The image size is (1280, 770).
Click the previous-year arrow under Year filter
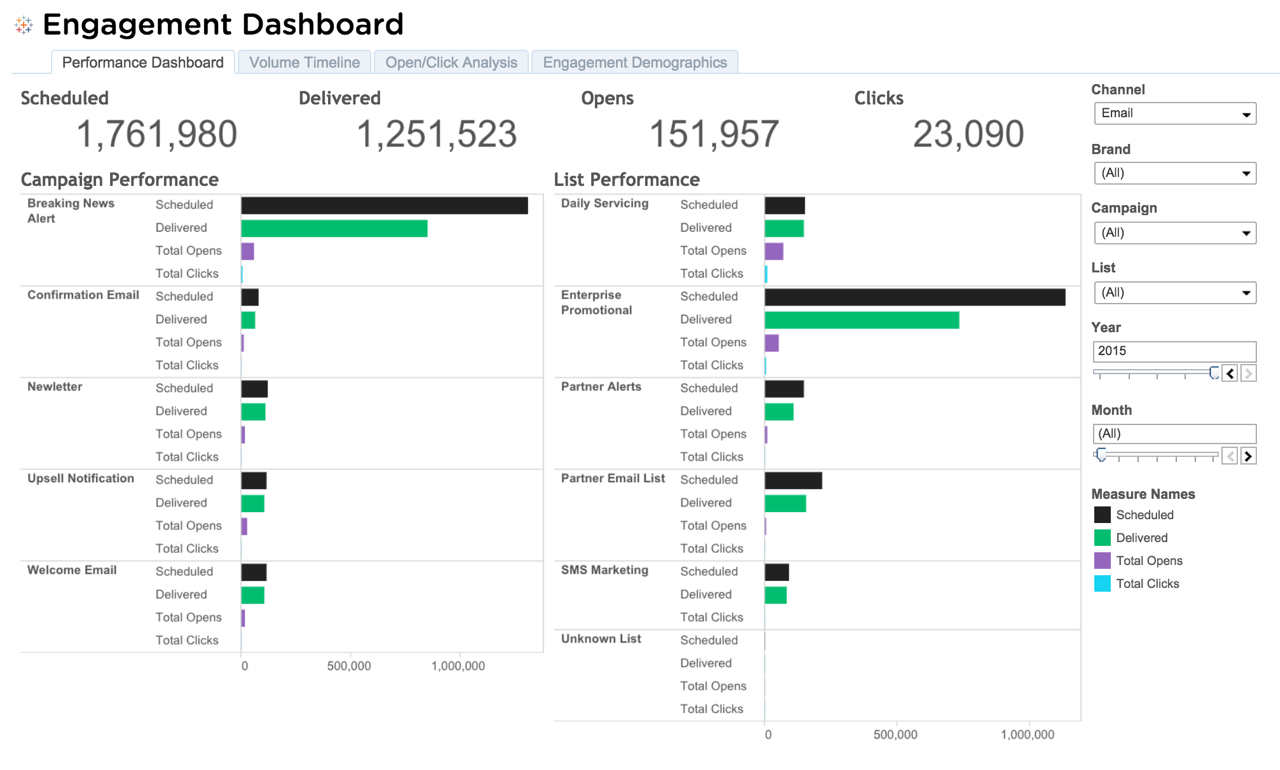(x=1230, y=372)
